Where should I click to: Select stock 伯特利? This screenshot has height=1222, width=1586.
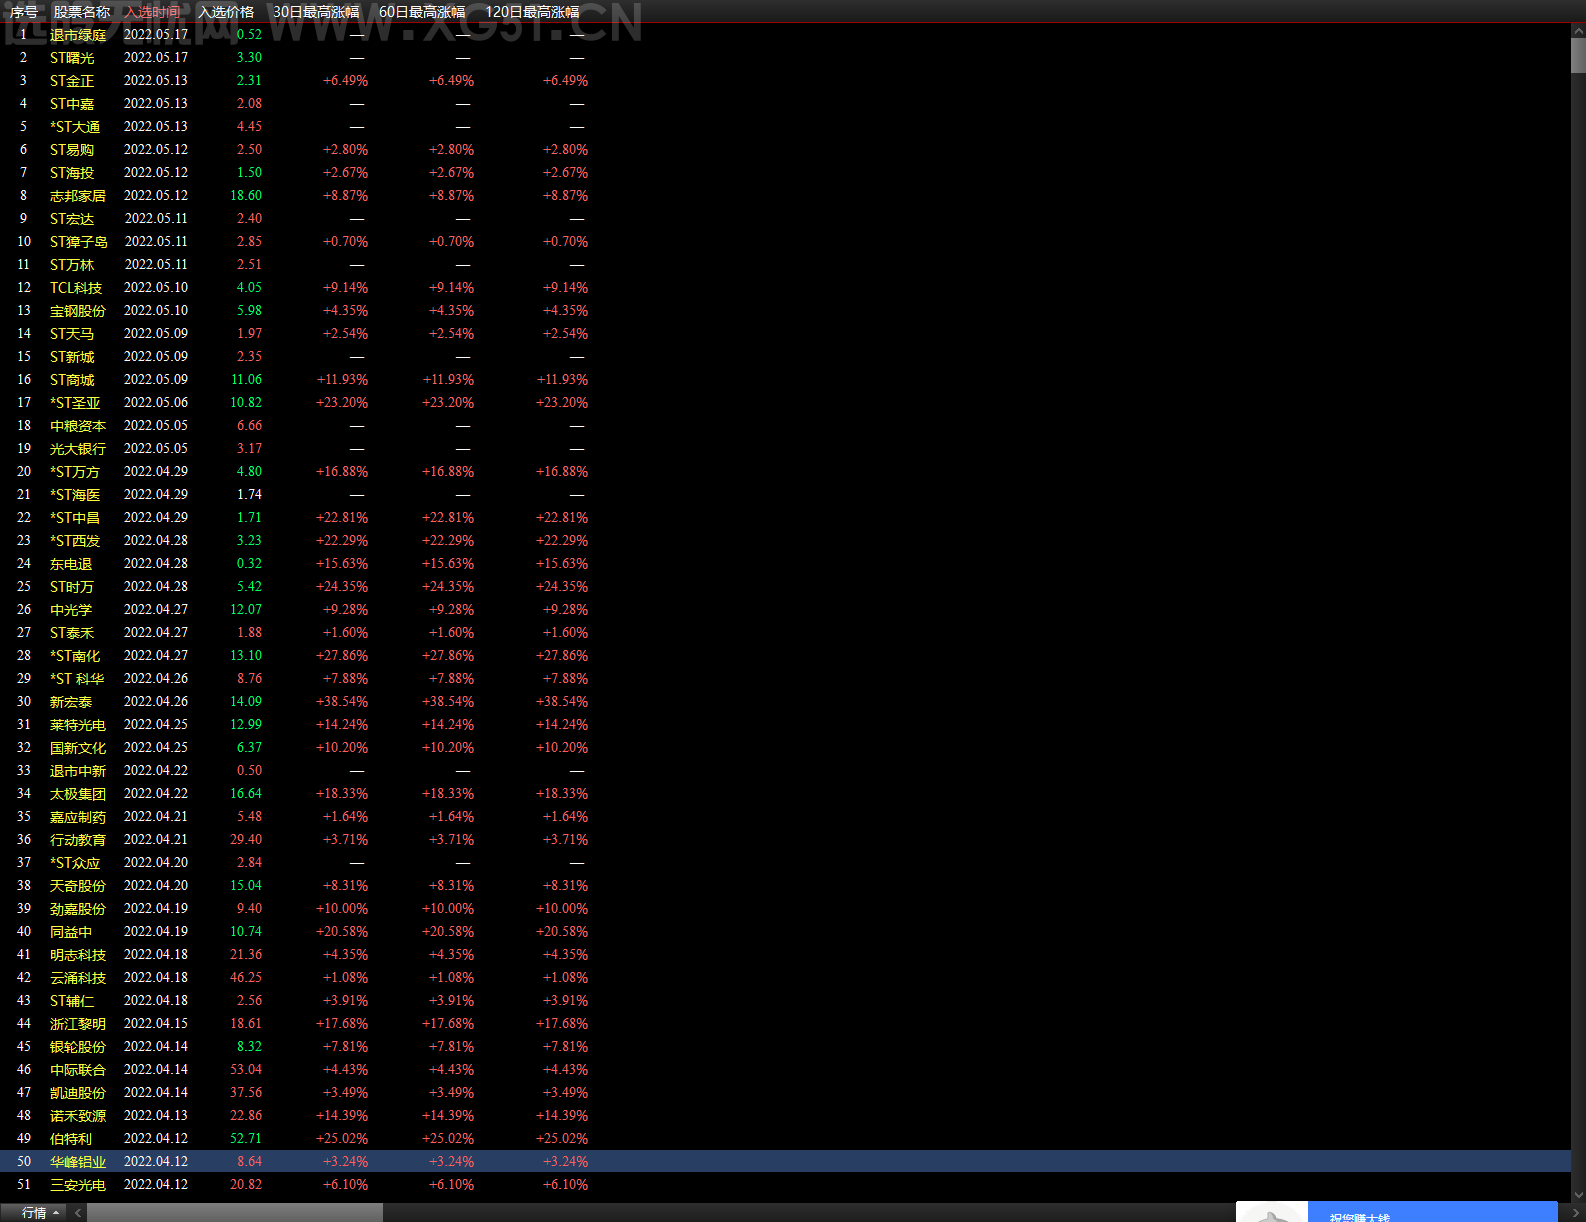tap(71, 1139)
